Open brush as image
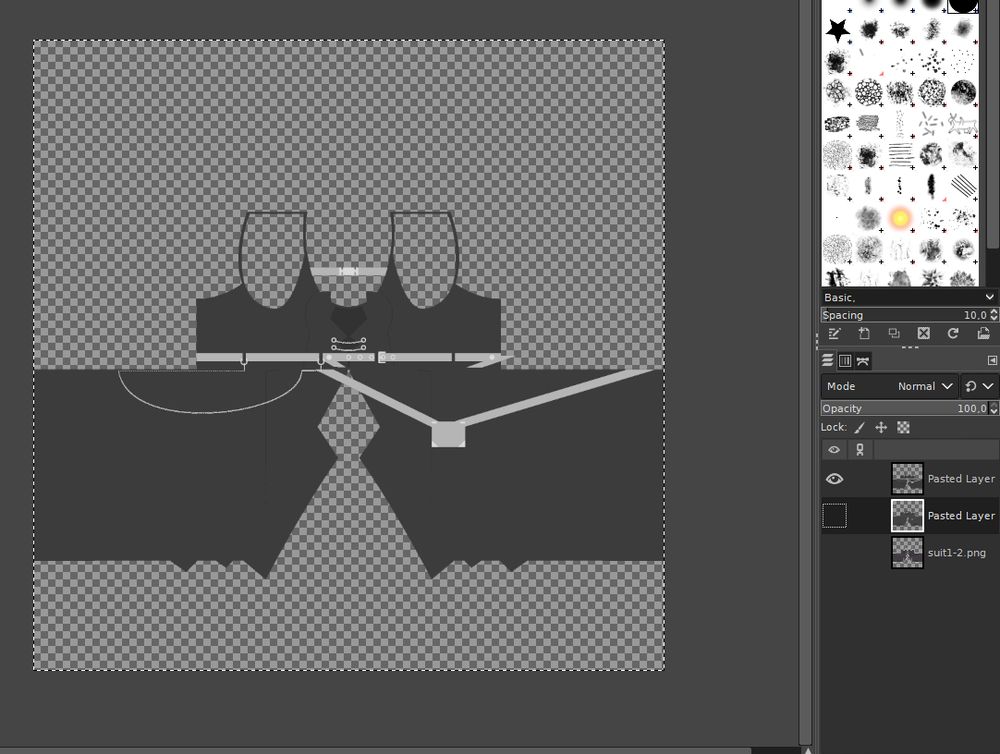Viewport: 1000px width, 754px height. [983, 334]
